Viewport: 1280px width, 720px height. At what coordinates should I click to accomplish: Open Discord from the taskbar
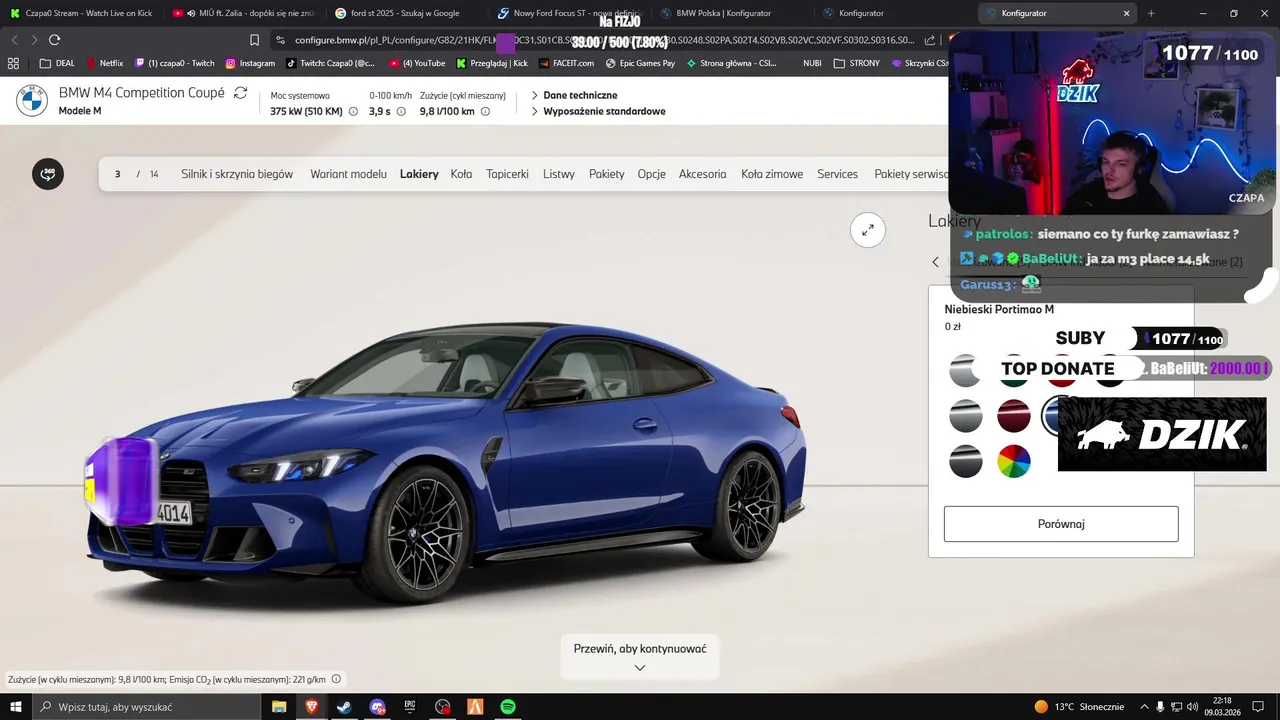coord(377,707)
